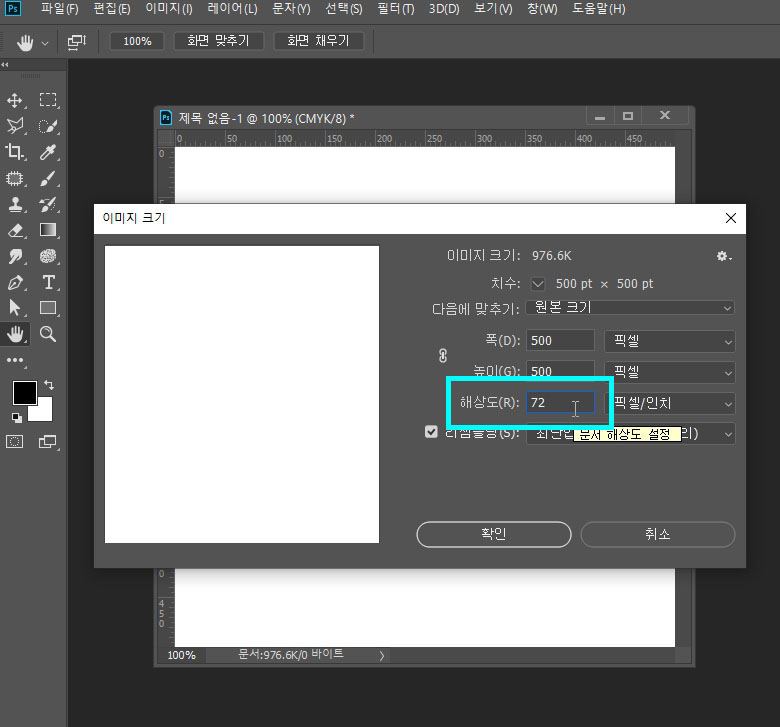
Task: Click the 100% zoom button
Action: [x=137, y=41]
